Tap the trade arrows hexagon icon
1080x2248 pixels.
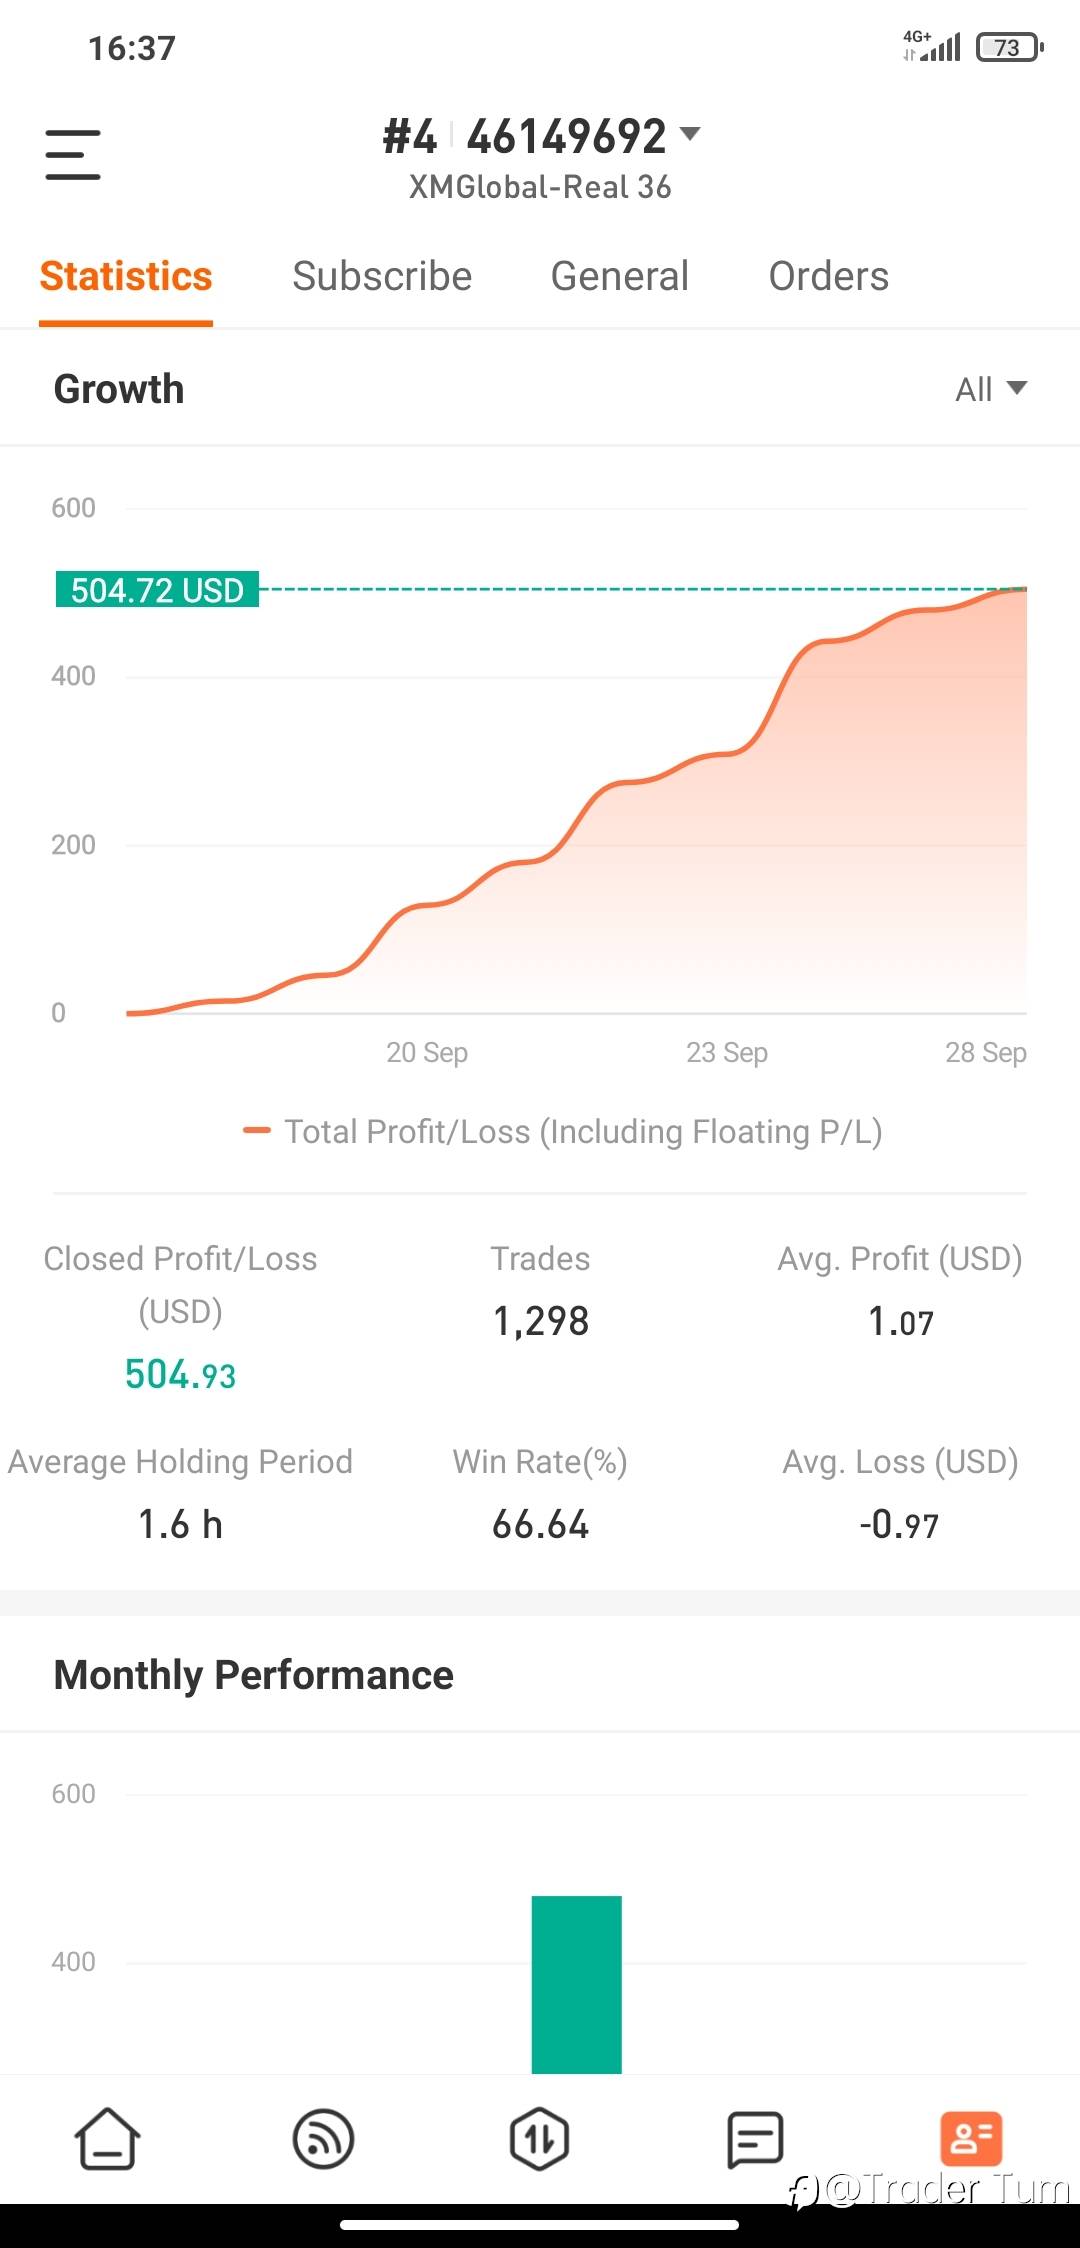[x=540, y=2139]
